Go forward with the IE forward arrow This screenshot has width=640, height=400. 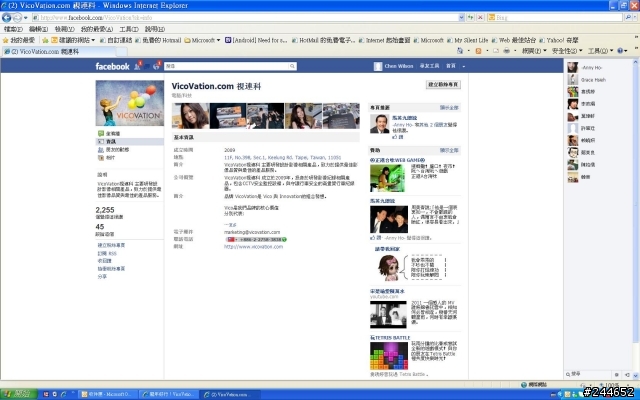(x=17, y=18)
